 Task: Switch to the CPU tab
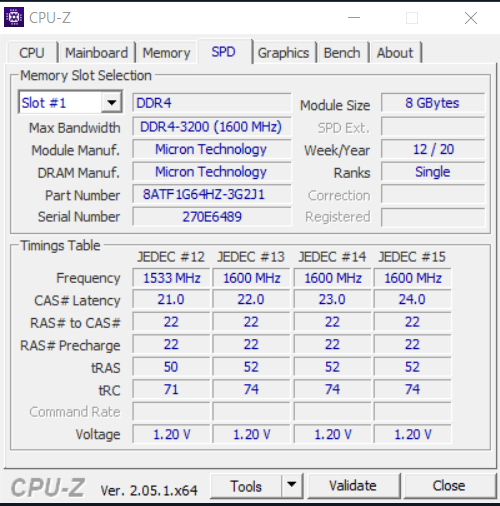32,53
